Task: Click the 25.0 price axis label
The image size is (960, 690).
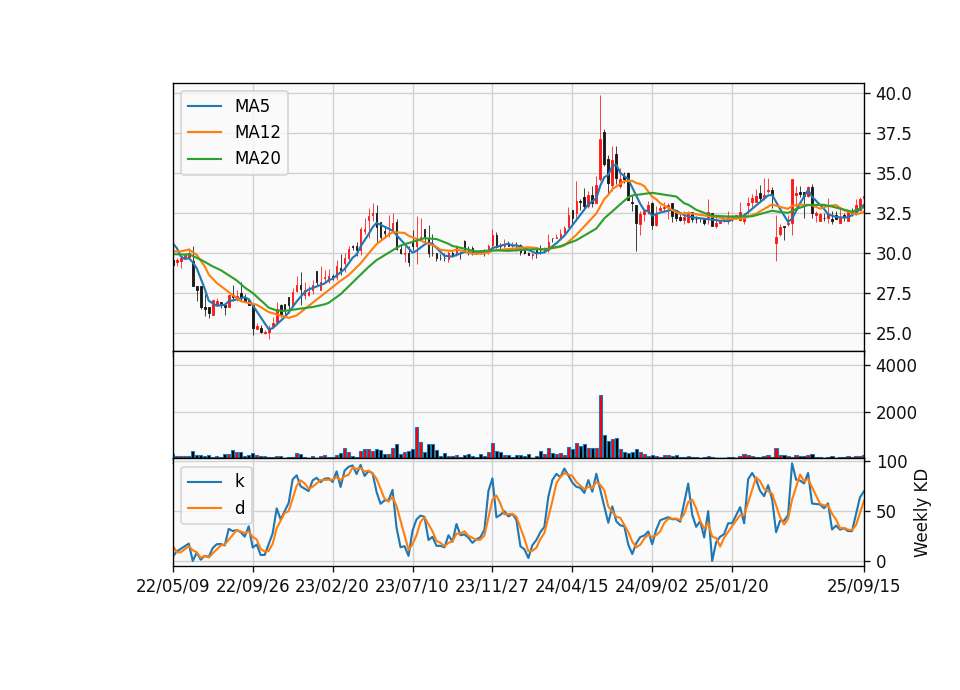Action: [893, 334]
